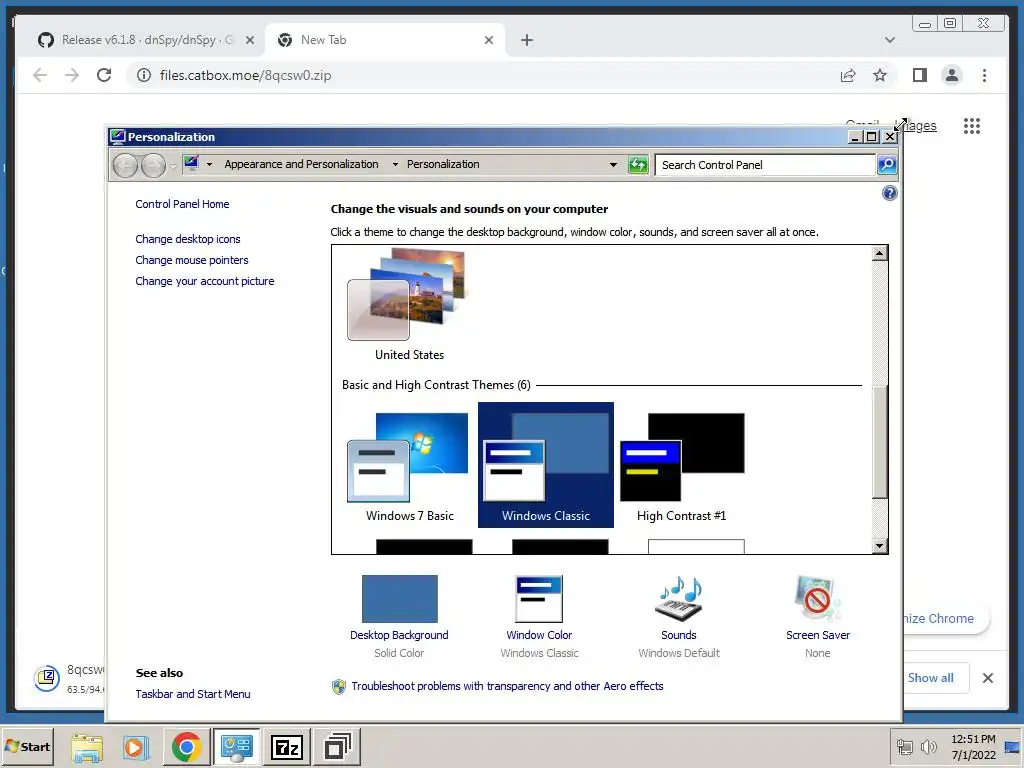Image resolution: width=1024 pixels, height=768 pixels.
Task: Open the recent pages dropdown beside navigation arrows
Action: tap(172, 166)
